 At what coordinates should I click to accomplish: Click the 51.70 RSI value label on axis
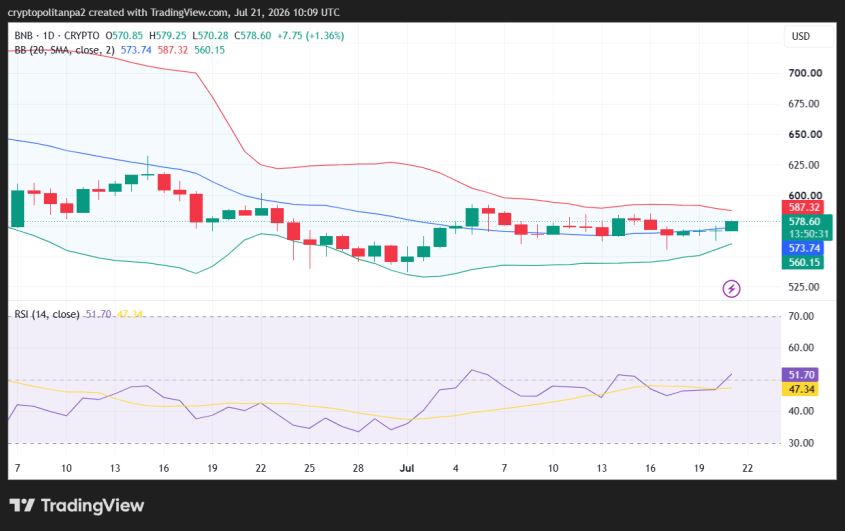[x=800, y=375]
